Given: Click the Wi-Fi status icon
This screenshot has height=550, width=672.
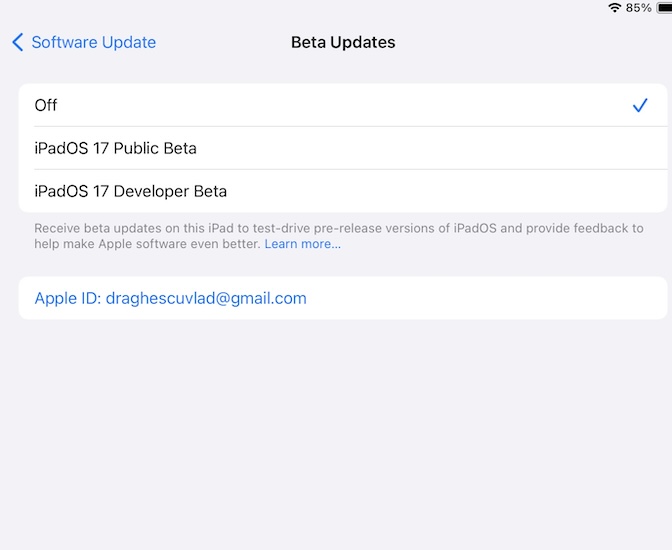Looking at the screenshot, I should point(614,8).
